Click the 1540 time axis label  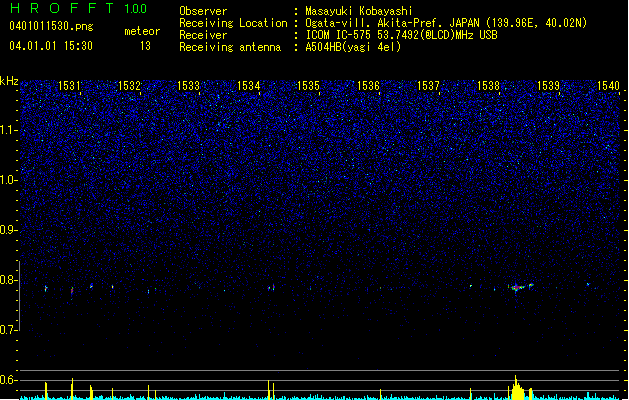609,86
